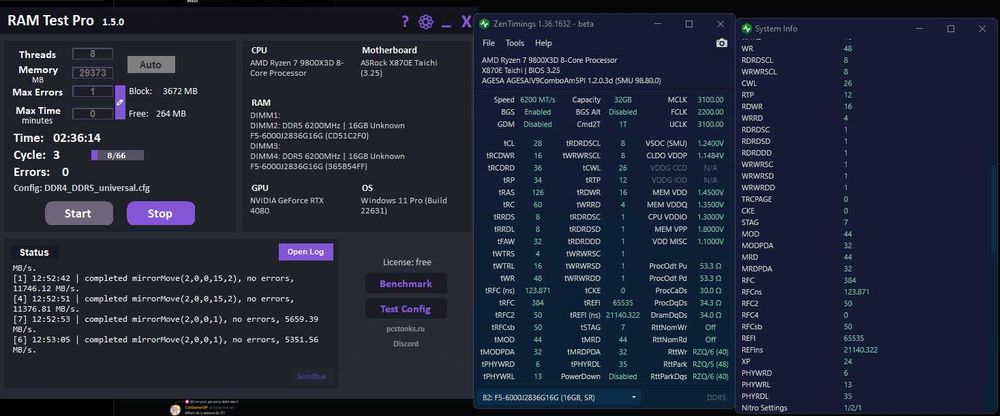Click the XP row in System Info

pyautogui.click(x=865, y=361)
